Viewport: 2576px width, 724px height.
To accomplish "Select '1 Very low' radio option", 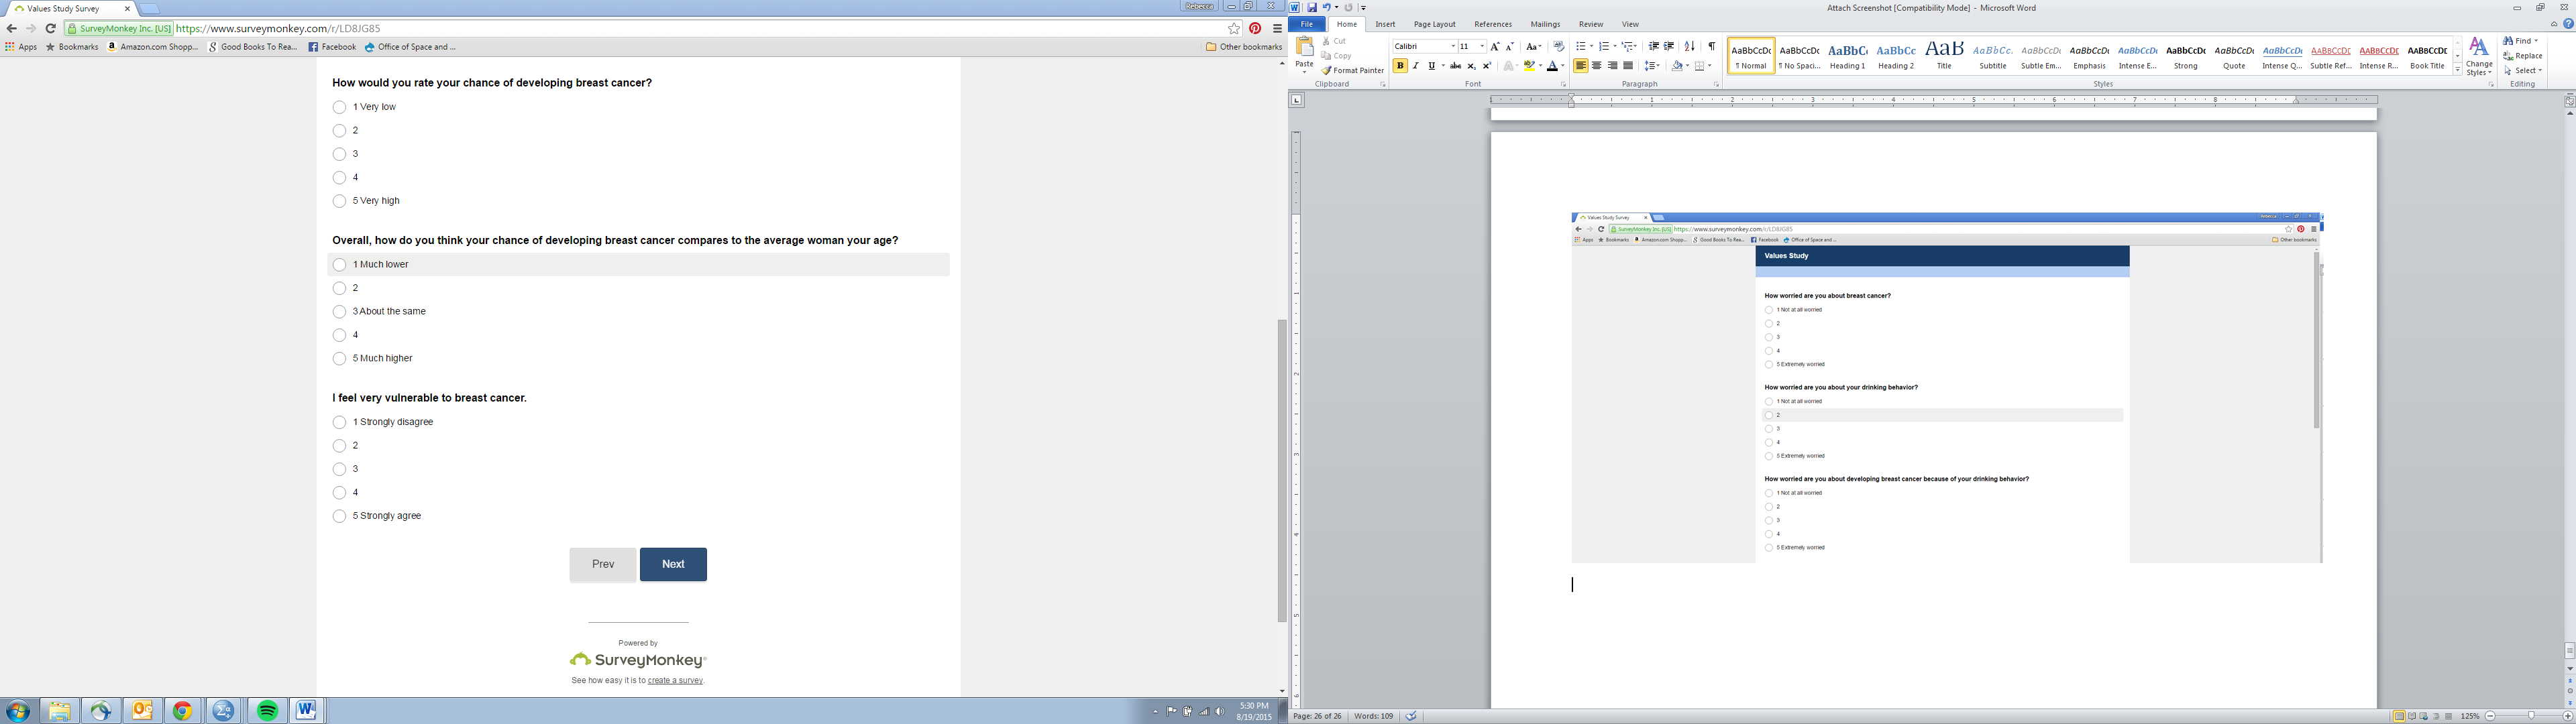I will 340,107.
